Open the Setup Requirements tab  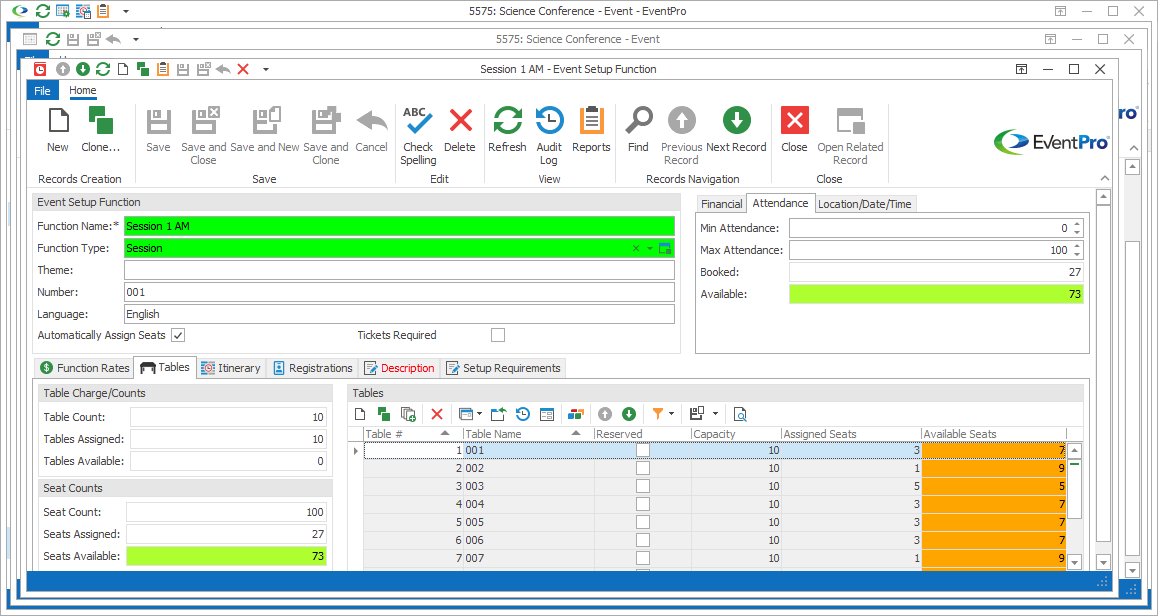pyautogui.click(x=504, y=368)
